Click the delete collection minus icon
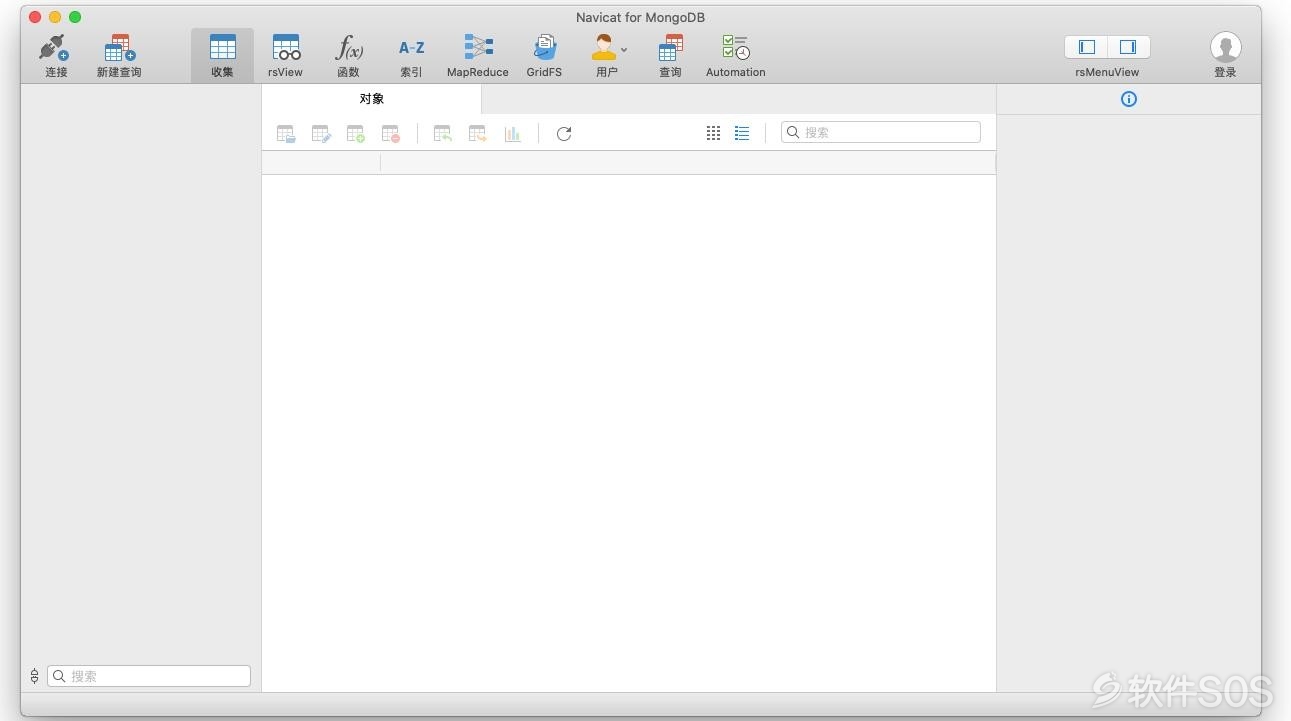Image resolution: width=1291 pixels, height=721 pixels. [x=390, y=133]
